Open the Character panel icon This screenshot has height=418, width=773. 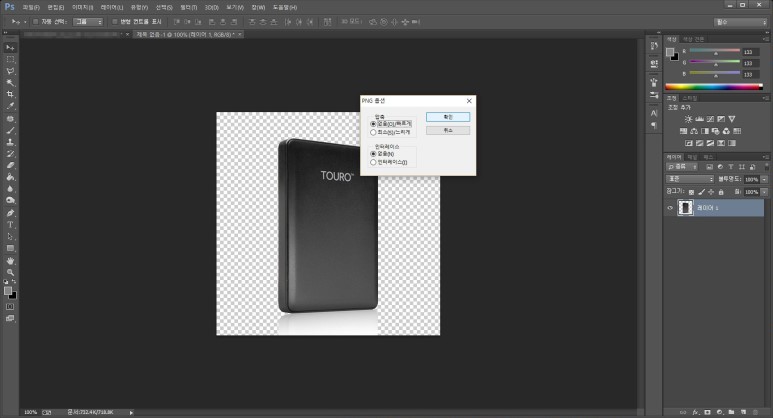[654, 113]
